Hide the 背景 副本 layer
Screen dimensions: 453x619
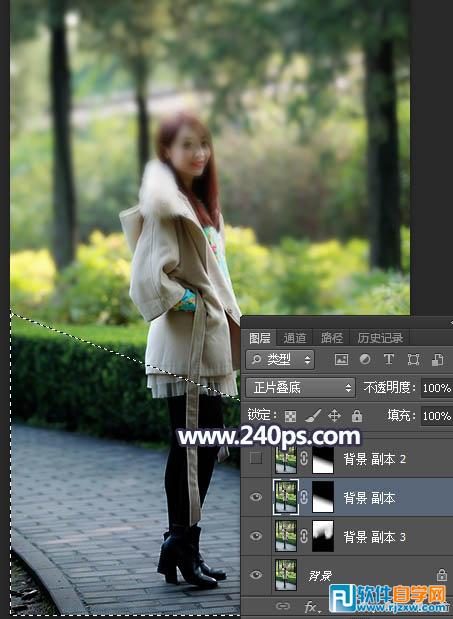(x=256, y=497)
